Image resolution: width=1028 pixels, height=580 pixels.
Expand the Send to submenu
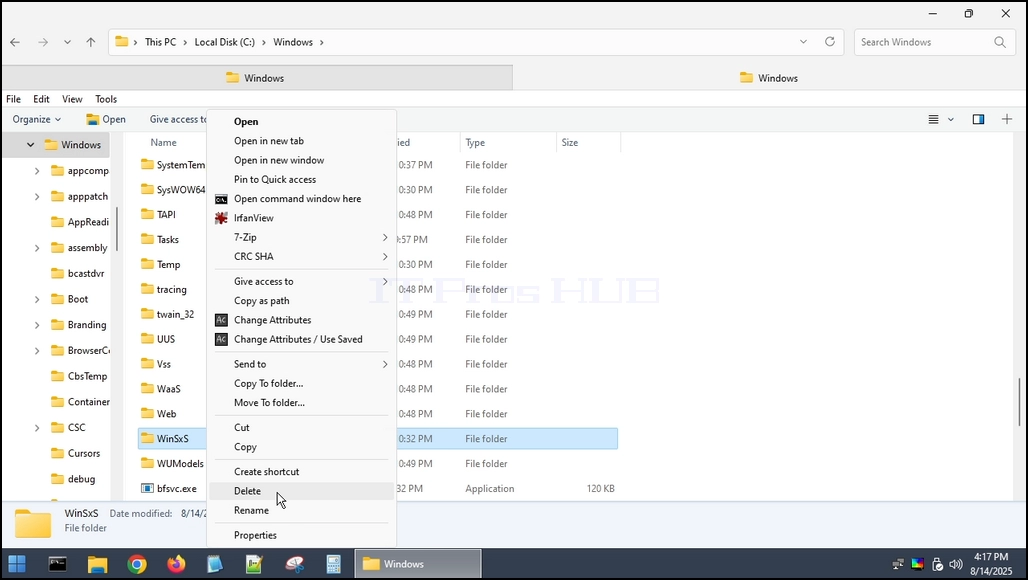(302, 364)
